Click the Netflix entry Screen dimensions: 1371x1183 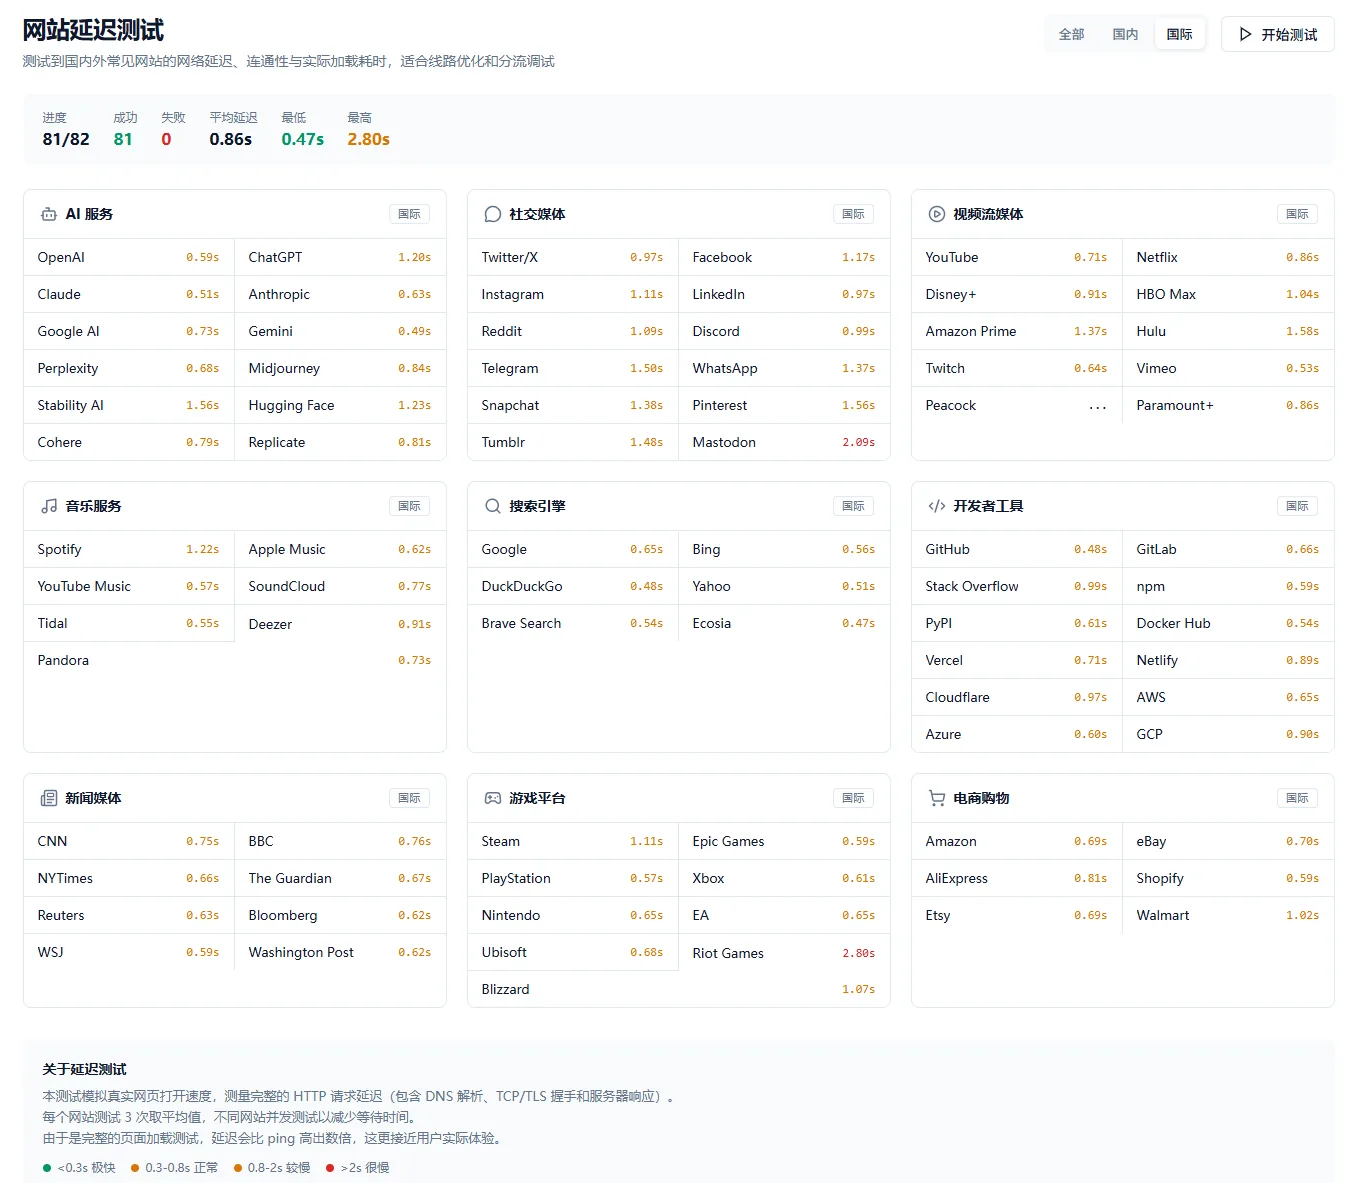(1228, 257)
